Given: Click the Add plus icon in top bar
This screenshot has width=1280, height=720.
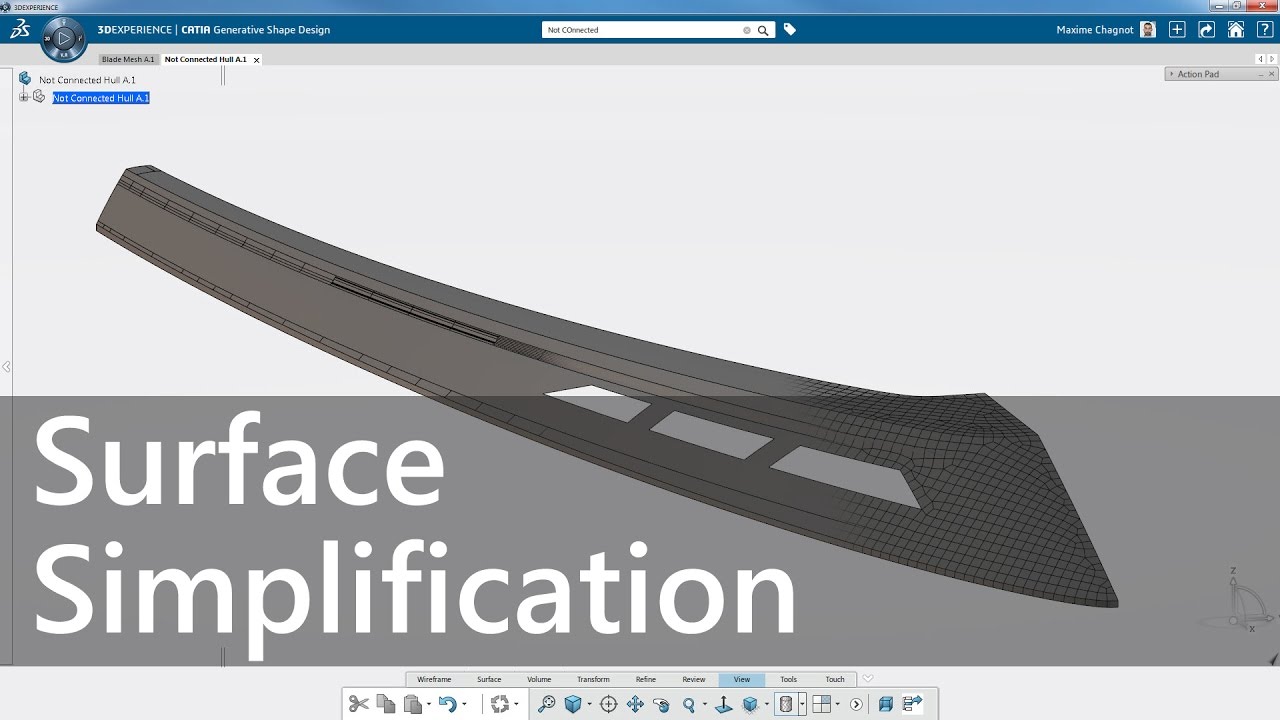Looking at the screenshot, I should (1177, 30).
